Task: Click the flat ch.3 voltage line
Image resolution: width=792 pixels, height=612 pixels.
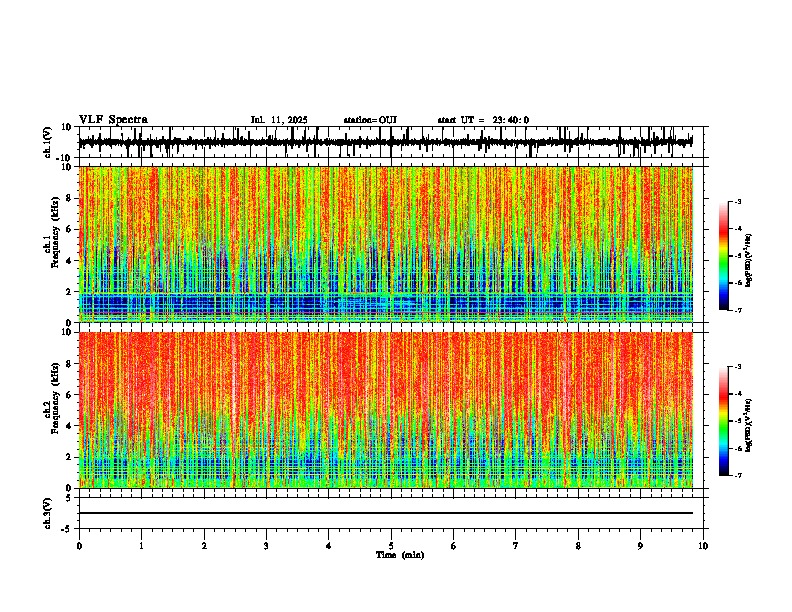Action: pos(385,513)
